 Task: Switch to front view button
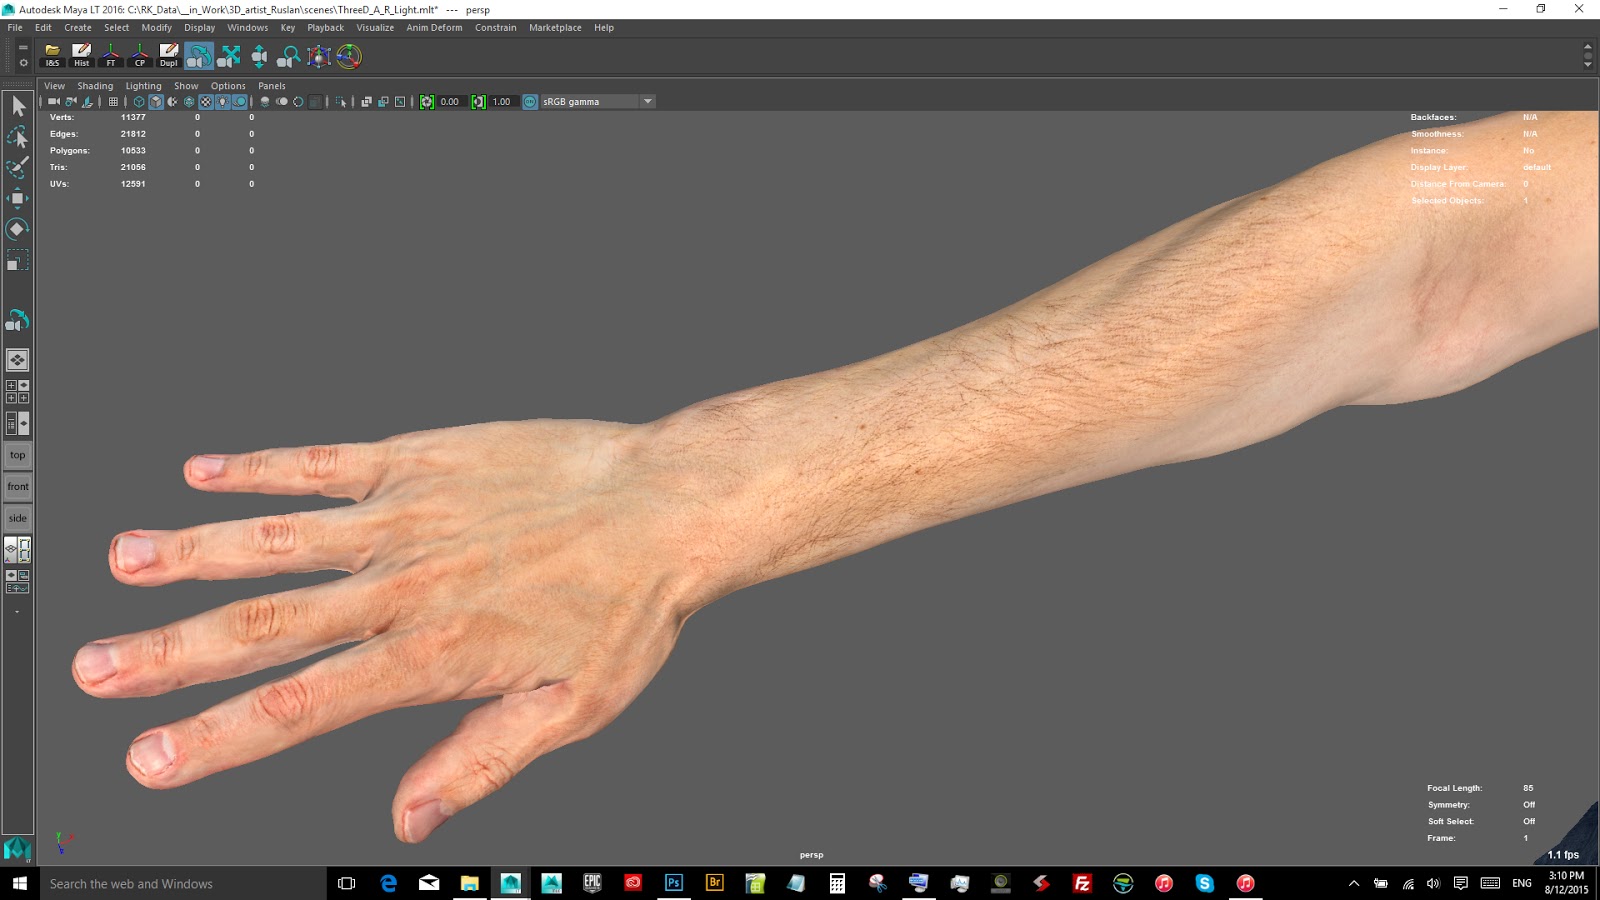[x=18, y=487]
